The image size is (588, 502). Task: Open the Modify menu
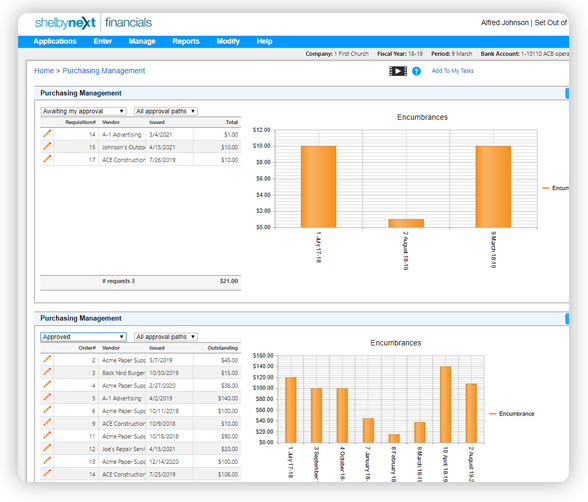click(228, 41)
